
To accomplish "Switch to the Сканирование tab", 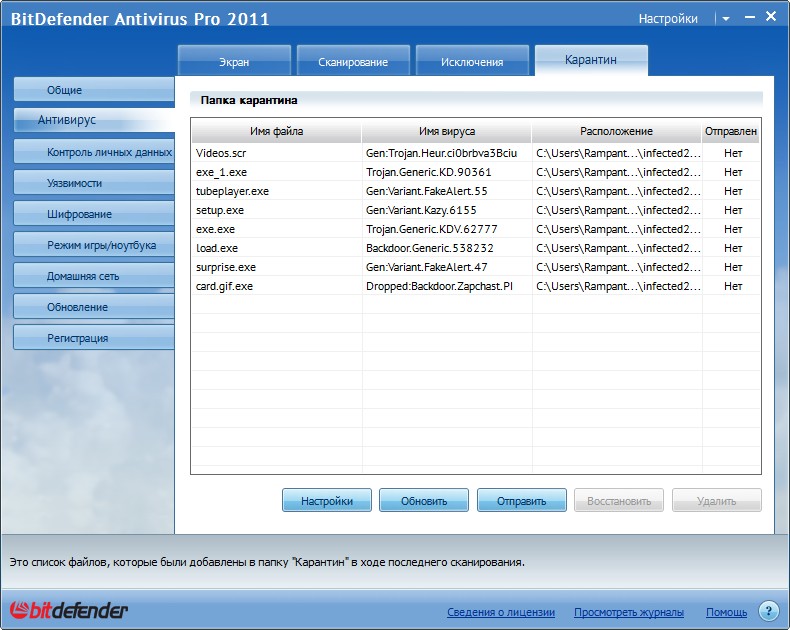I will [x=353, y=61].
